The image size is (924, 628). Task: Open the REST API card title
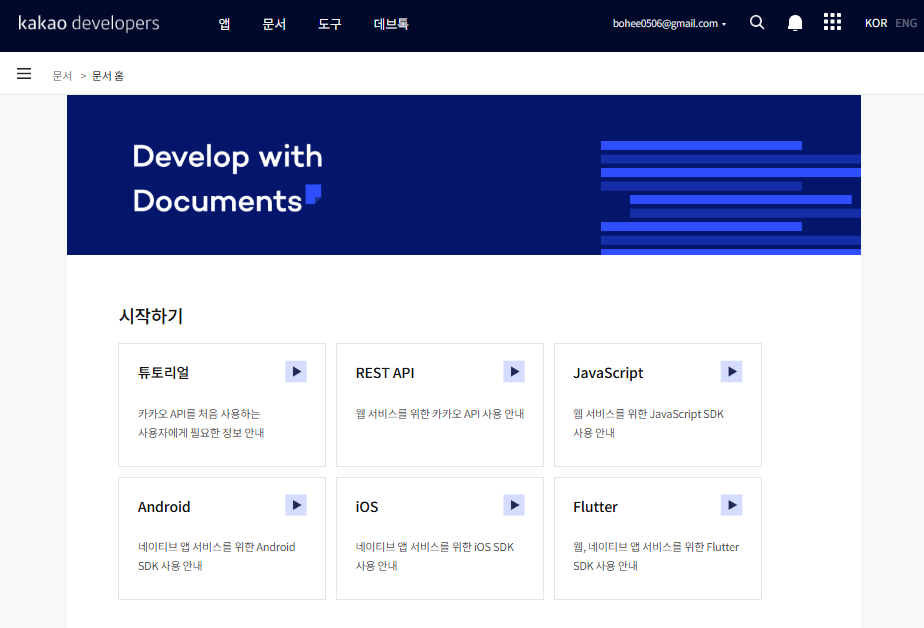[385, 373]
